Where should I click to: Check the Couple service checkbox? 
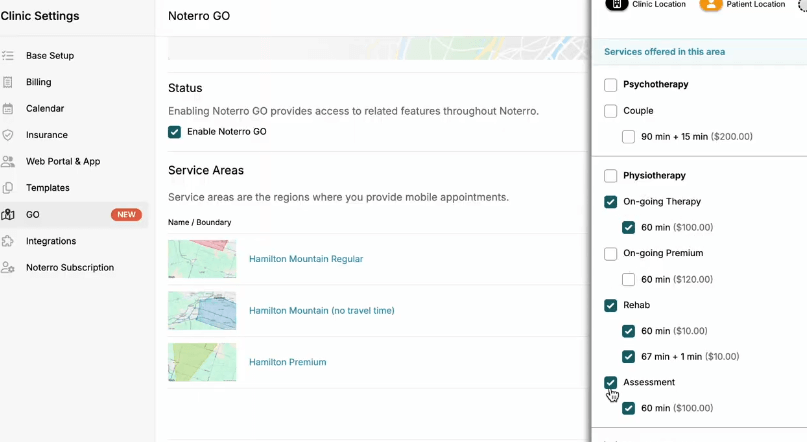point(610,111)
